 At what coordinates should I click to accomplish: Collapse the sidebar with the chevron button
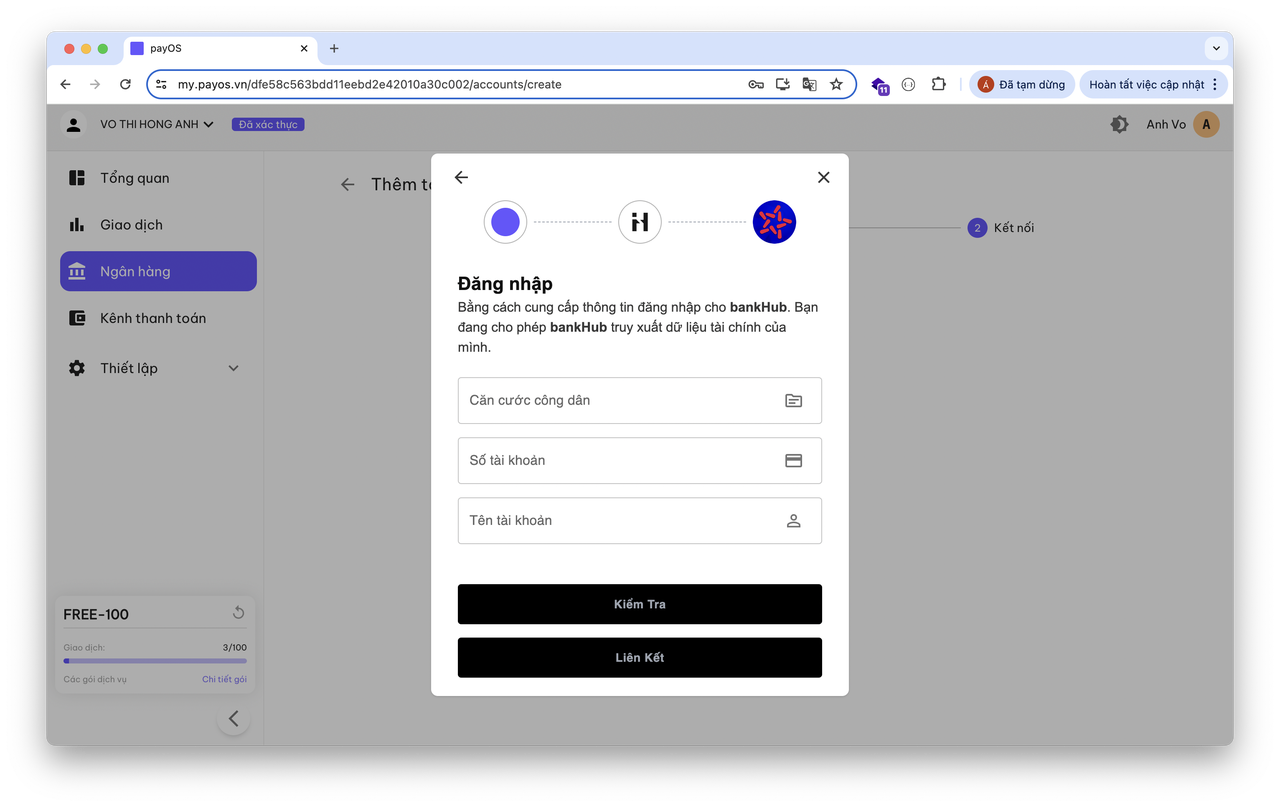point(233,718)
